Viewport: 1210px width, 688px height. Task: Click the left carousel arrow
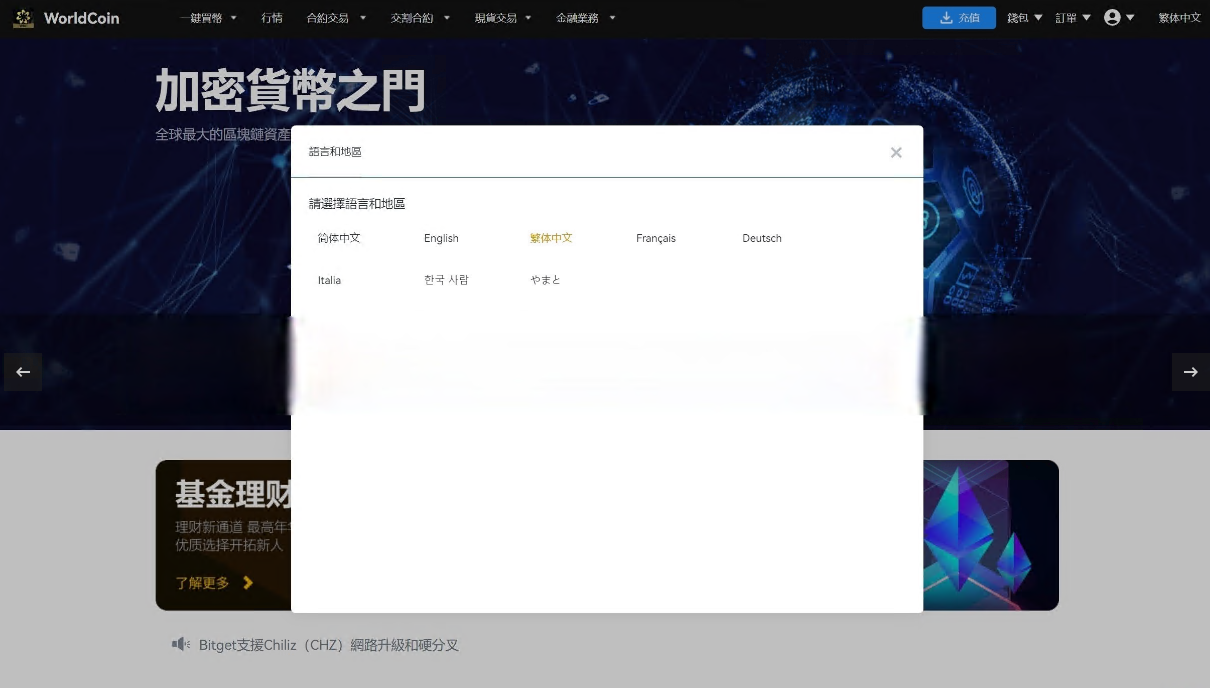click(x=23, y=371)
